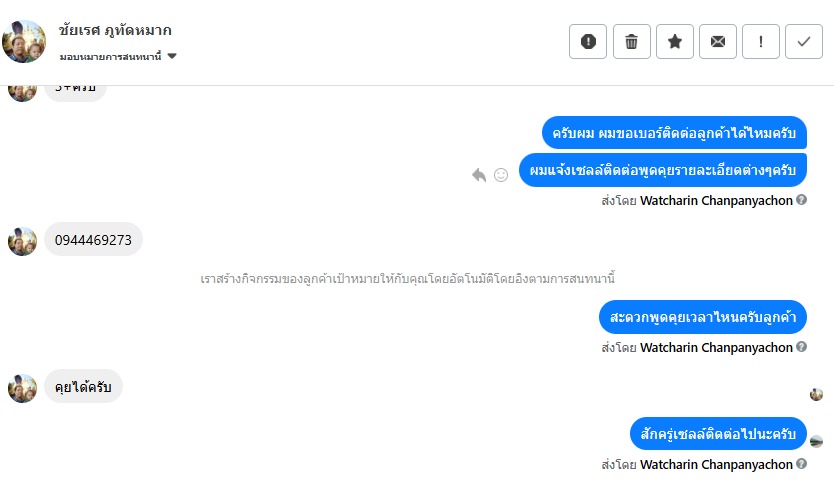Open emoji reaction smiley beside ผมแจ้งเซลล์ message

tap(501, 175)
